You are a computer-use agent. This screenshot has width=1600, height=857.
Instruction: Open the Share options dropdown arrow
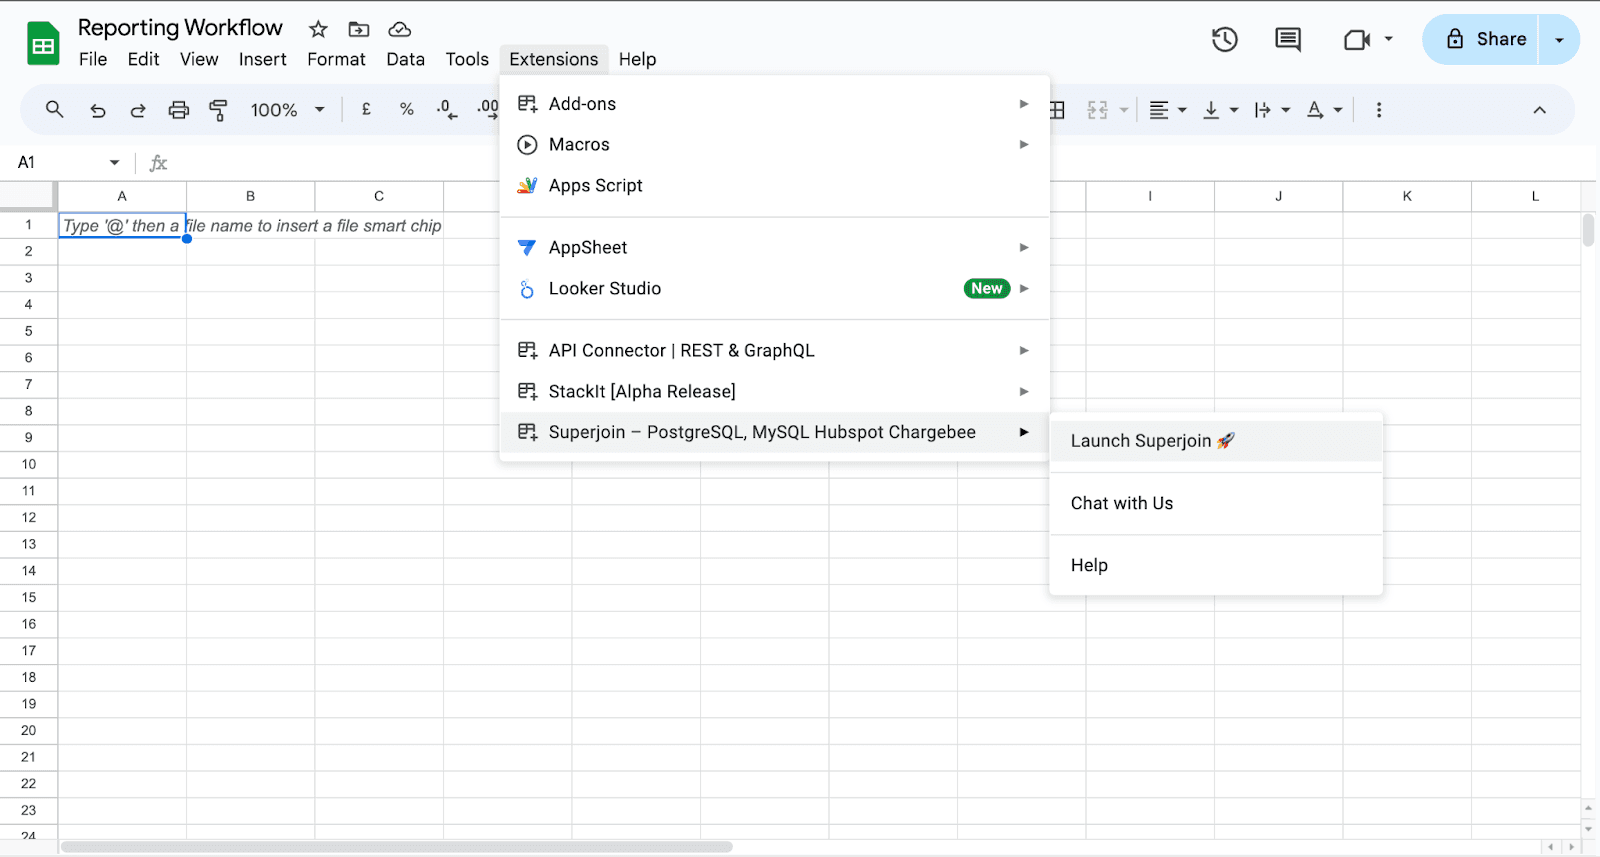pos(1559,40)
